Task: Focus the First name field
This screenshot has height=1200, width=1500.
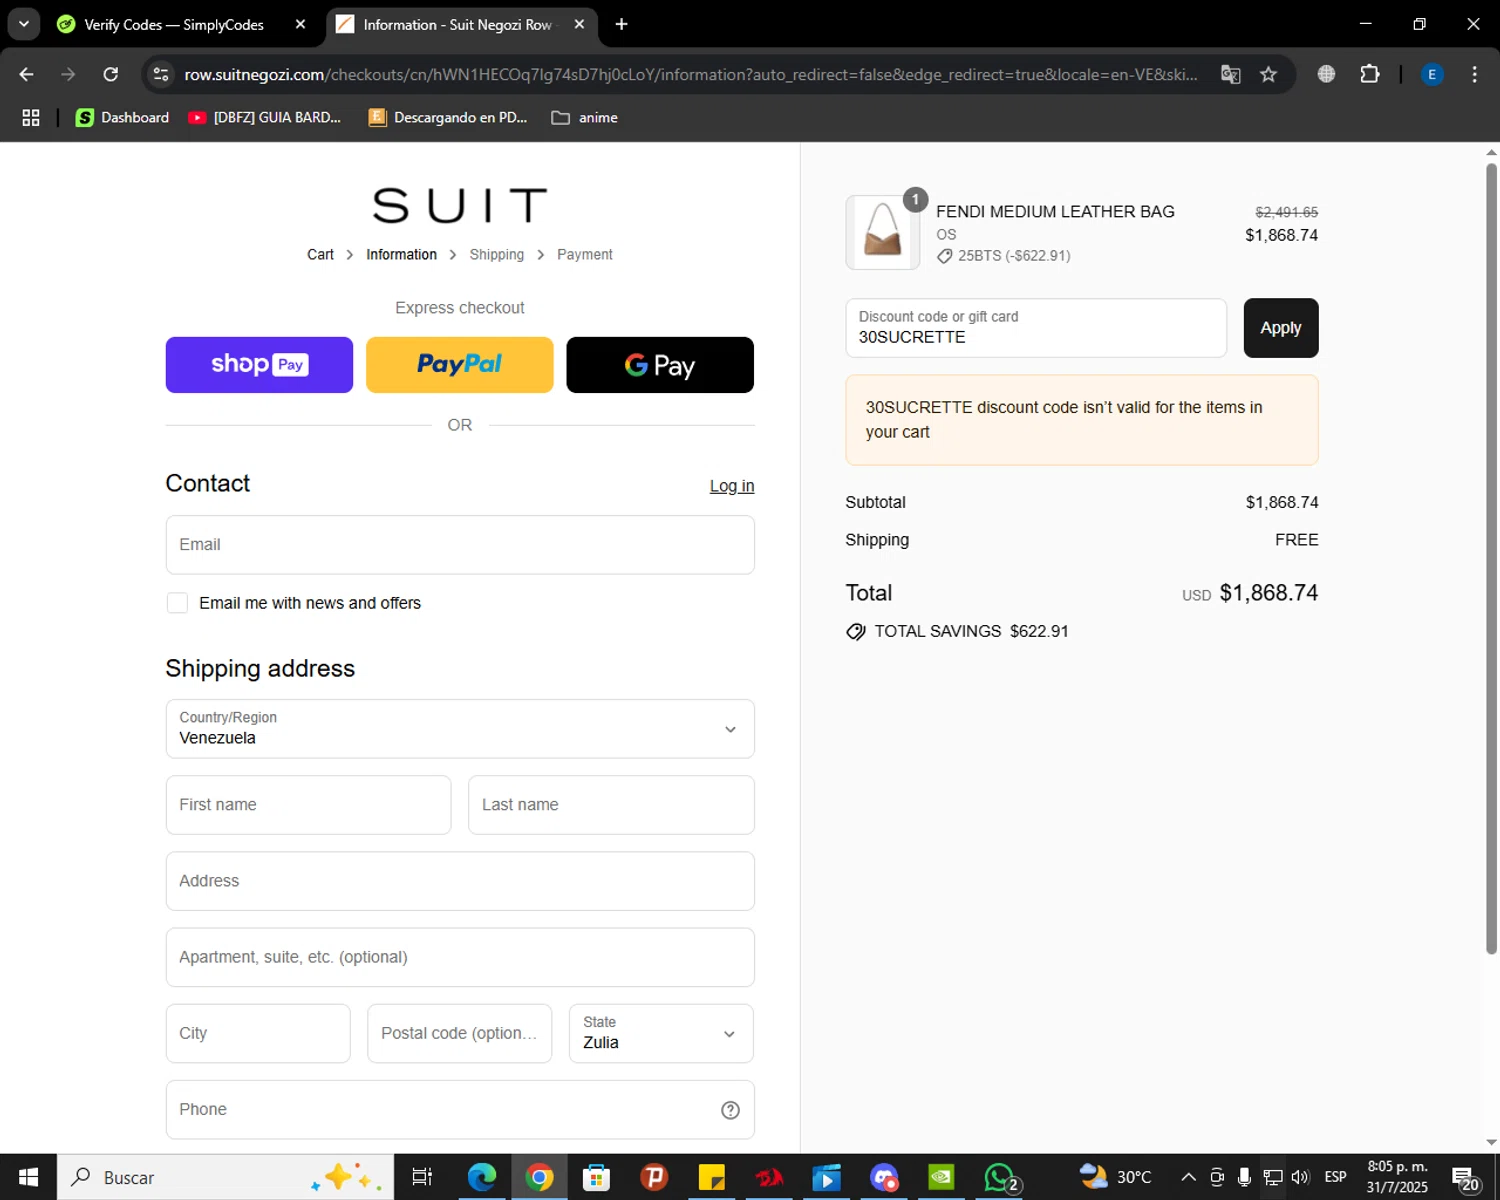Action: (x=308, y=805)
